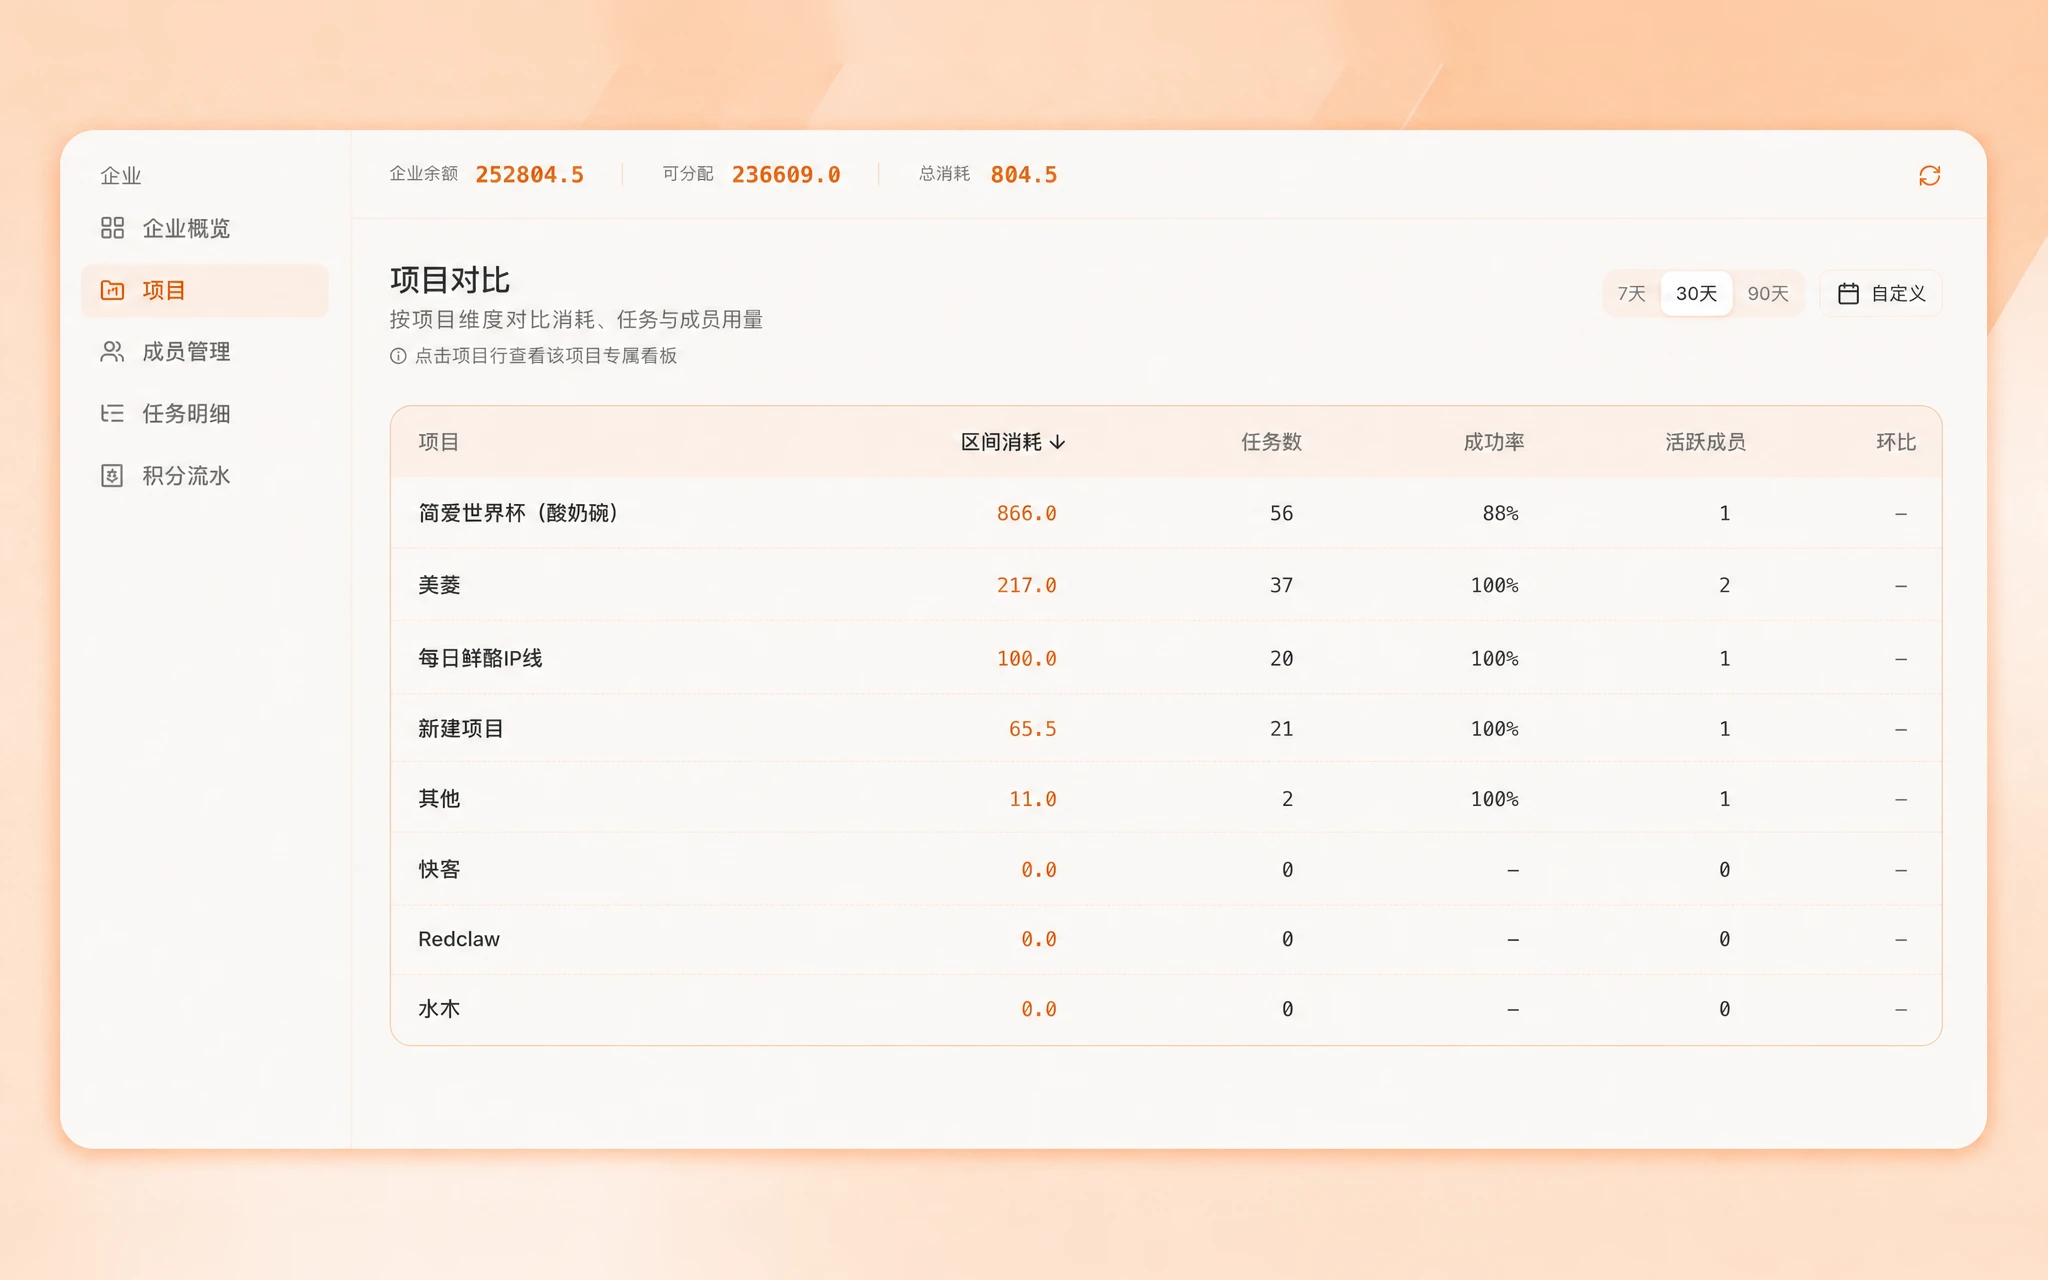This screenshot has height=1280, width=2048.
Task: Open the Redclaw project row
Action: click(x=1166, y=939)
